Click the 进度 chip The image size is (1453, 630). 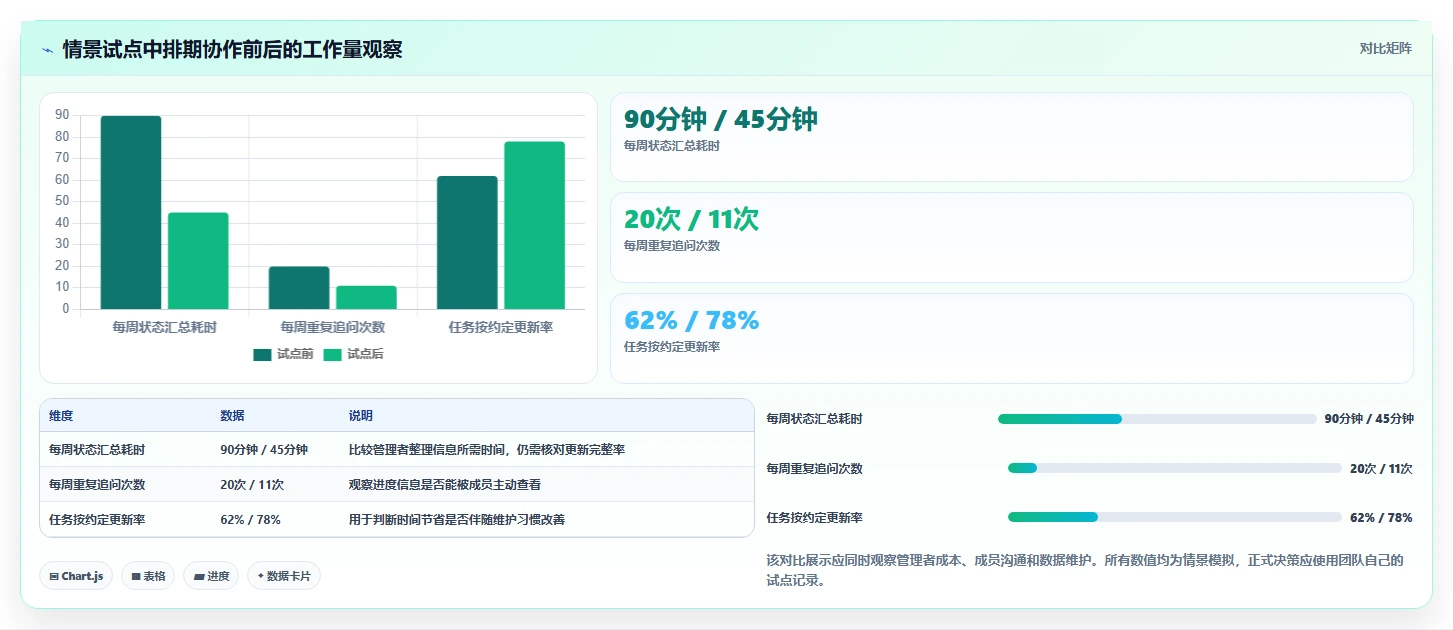[211, 576]
